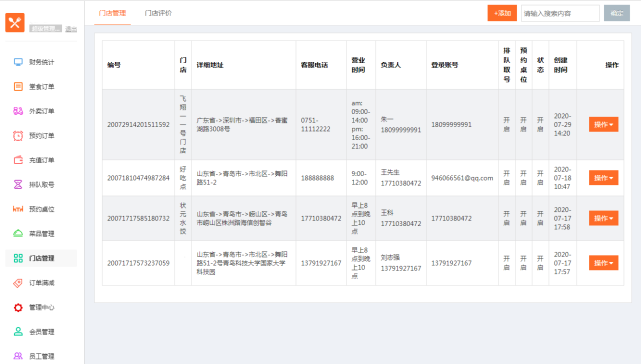Viewport: 641px width, 364px height.
Task: Open 操作 dropdown for store 20071810474987284
Action: tap(603, 178)
